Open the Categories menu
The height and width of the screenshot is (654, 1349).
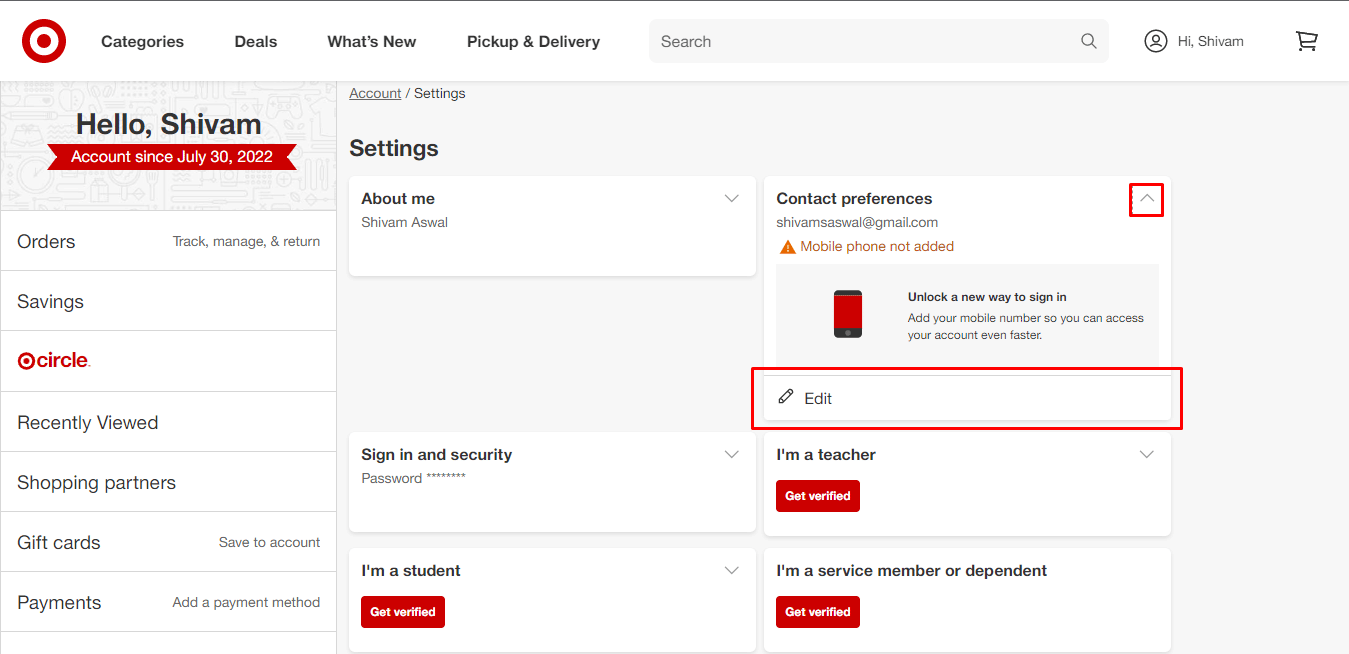(x=142, y=41)
